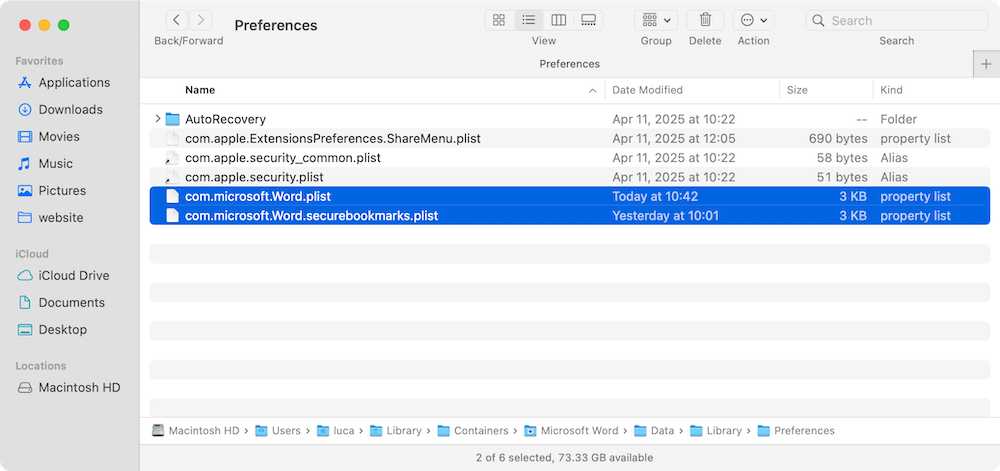Click file icon of com.microsoft.Word.securebookmarks.plist
The height and width of the screenshot is (471, 1000).
click(x=172, y=215)
